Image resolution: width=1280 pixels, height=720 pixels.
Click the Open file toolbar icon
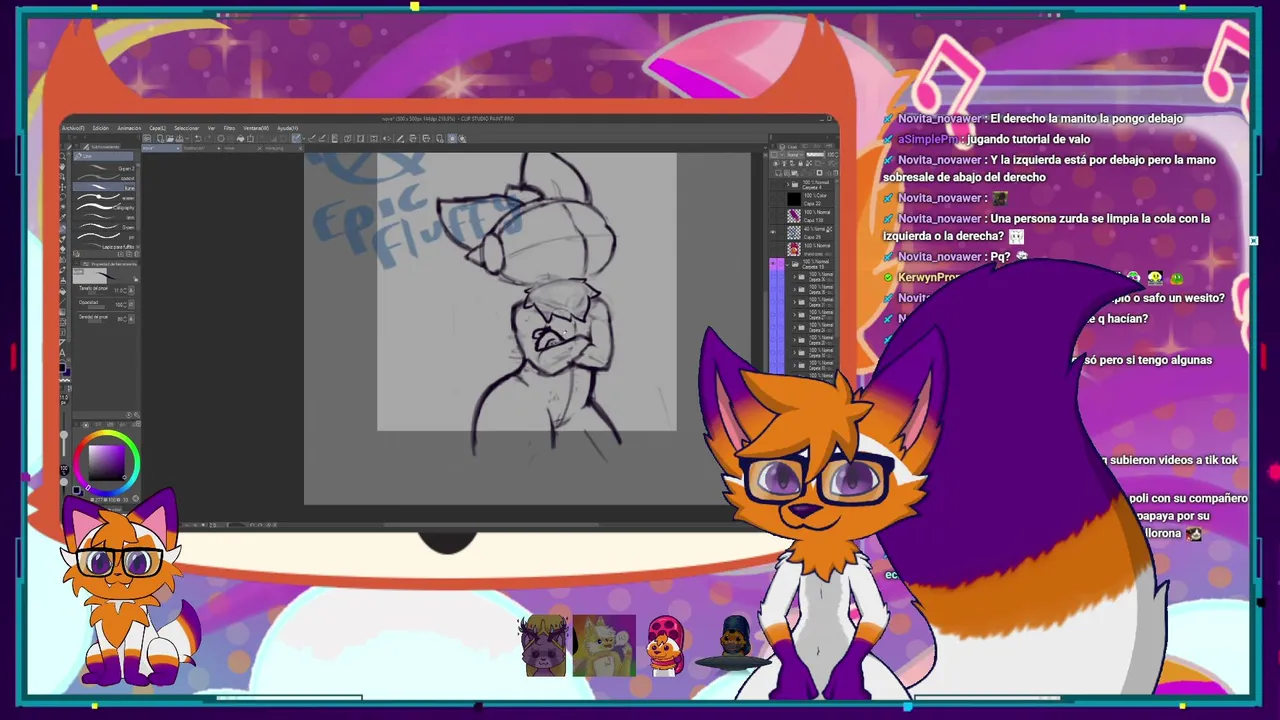click(169, 139)
